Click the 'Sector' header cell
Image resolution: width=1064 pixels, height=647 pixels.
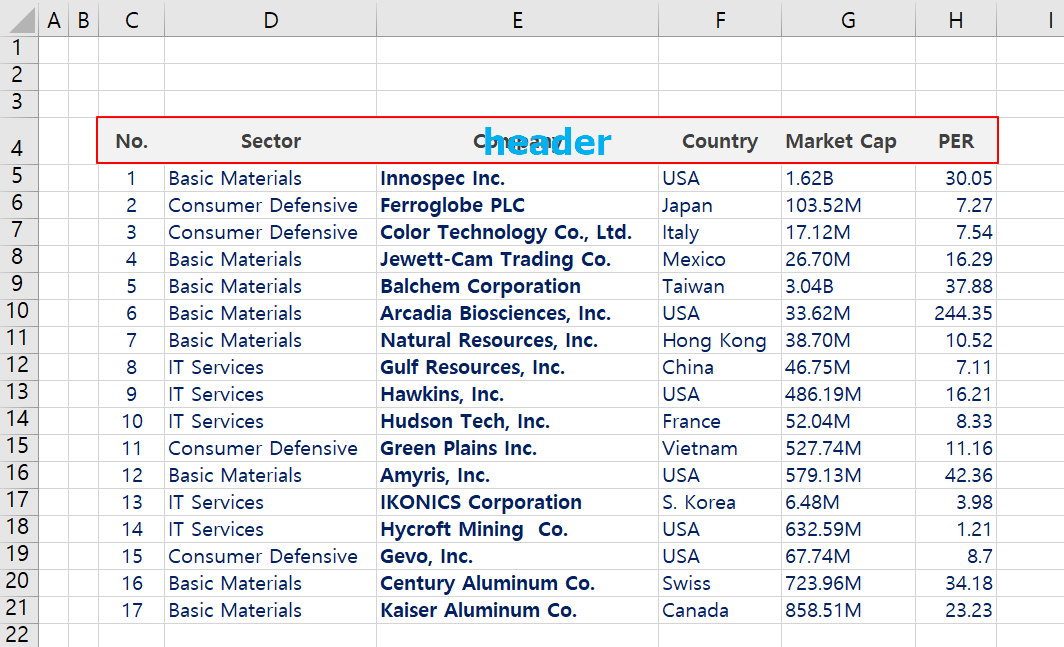point(270,141)
